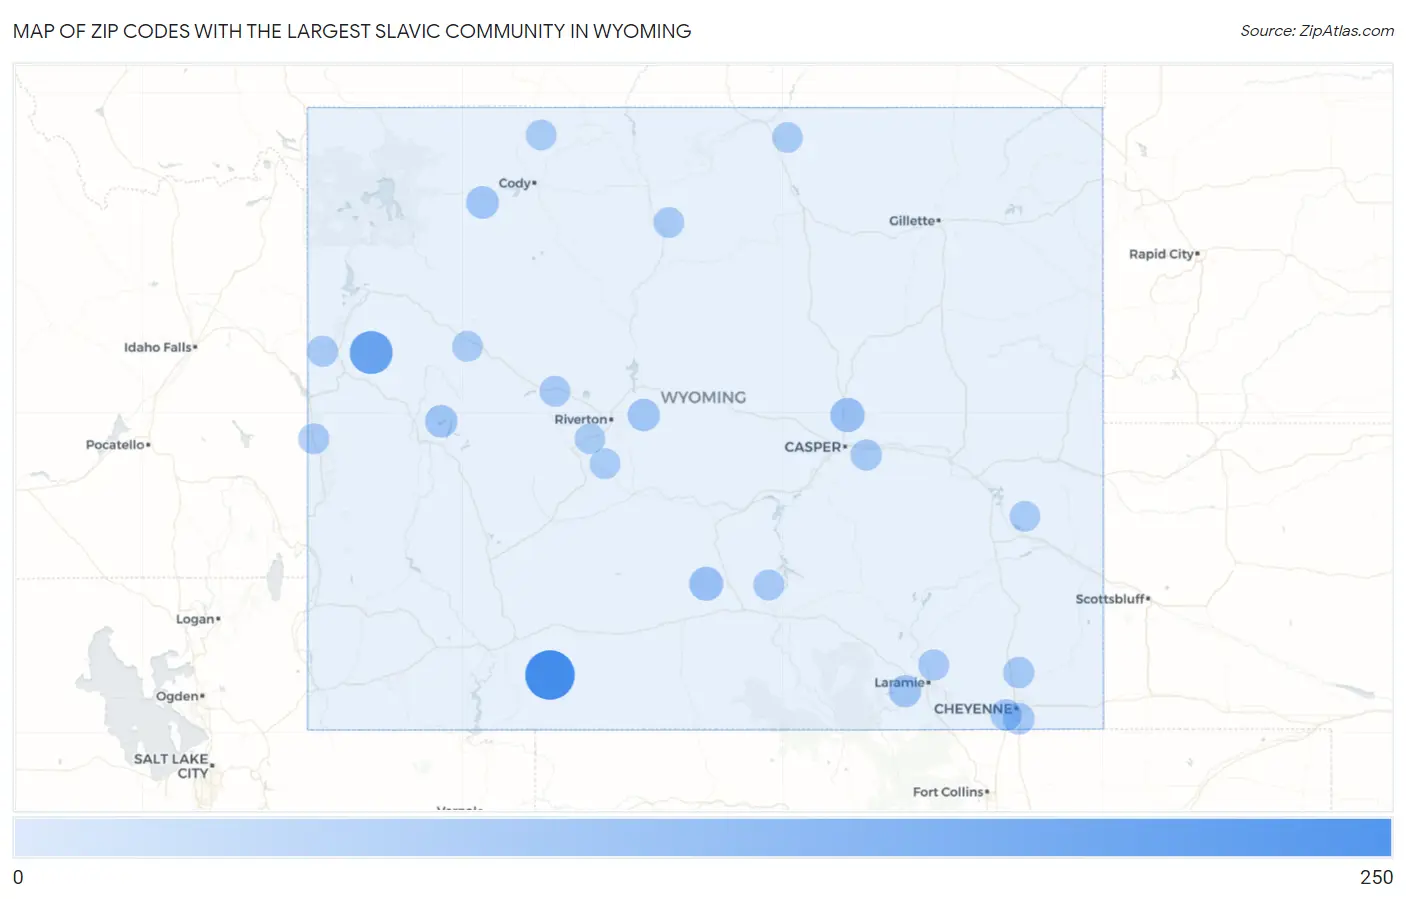Click the large dark blue bubble in southwest Wyoming
Screen dimensions: 1406x899
click(550, 675)
